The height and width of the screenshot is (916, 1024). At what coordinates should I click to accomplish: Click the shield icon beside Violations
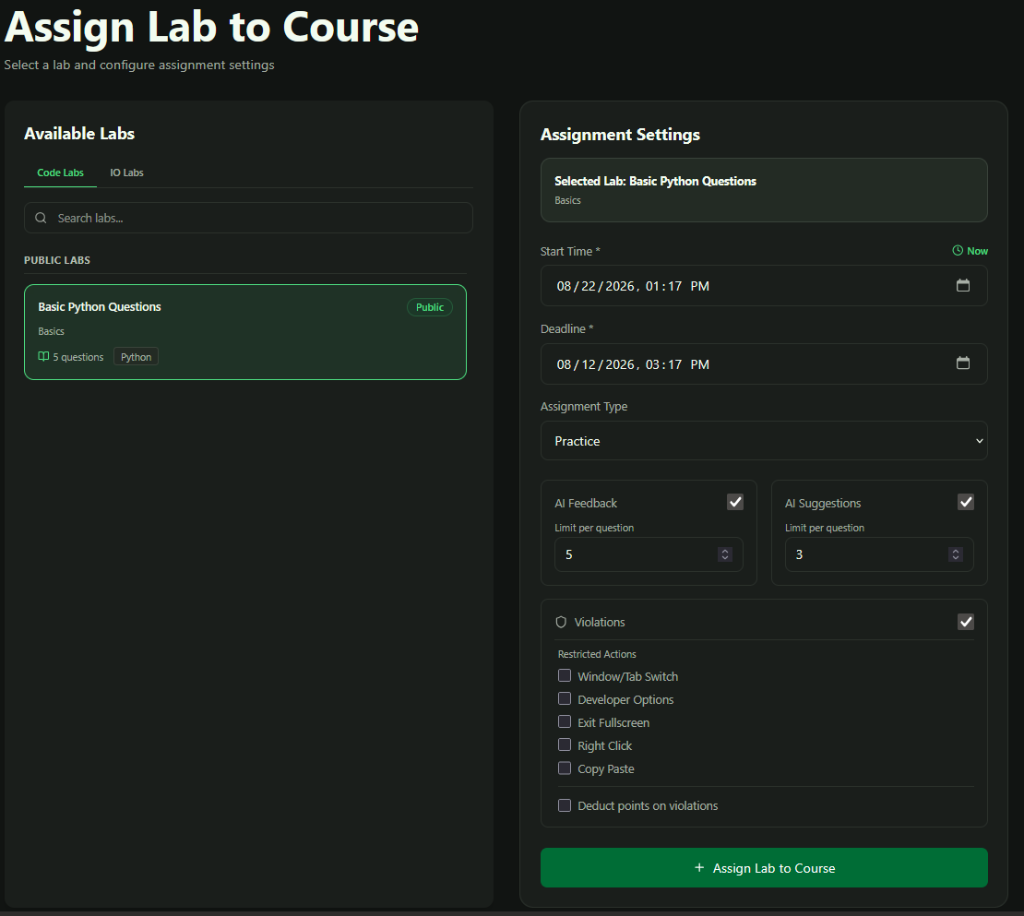tap(561, 622)
